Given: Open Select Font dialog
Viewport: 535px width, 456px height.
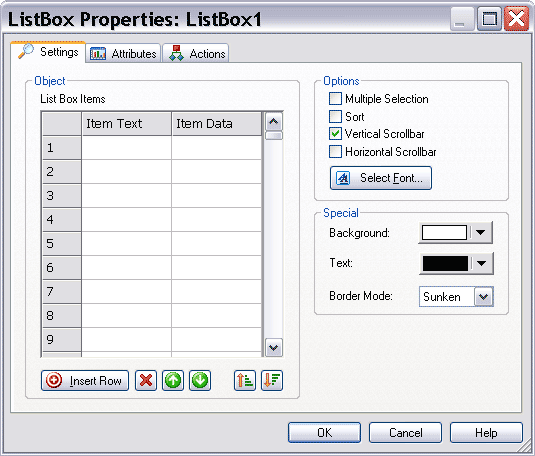Looking at the screenshot, I should pyautogui.click(x=381, y=178).
